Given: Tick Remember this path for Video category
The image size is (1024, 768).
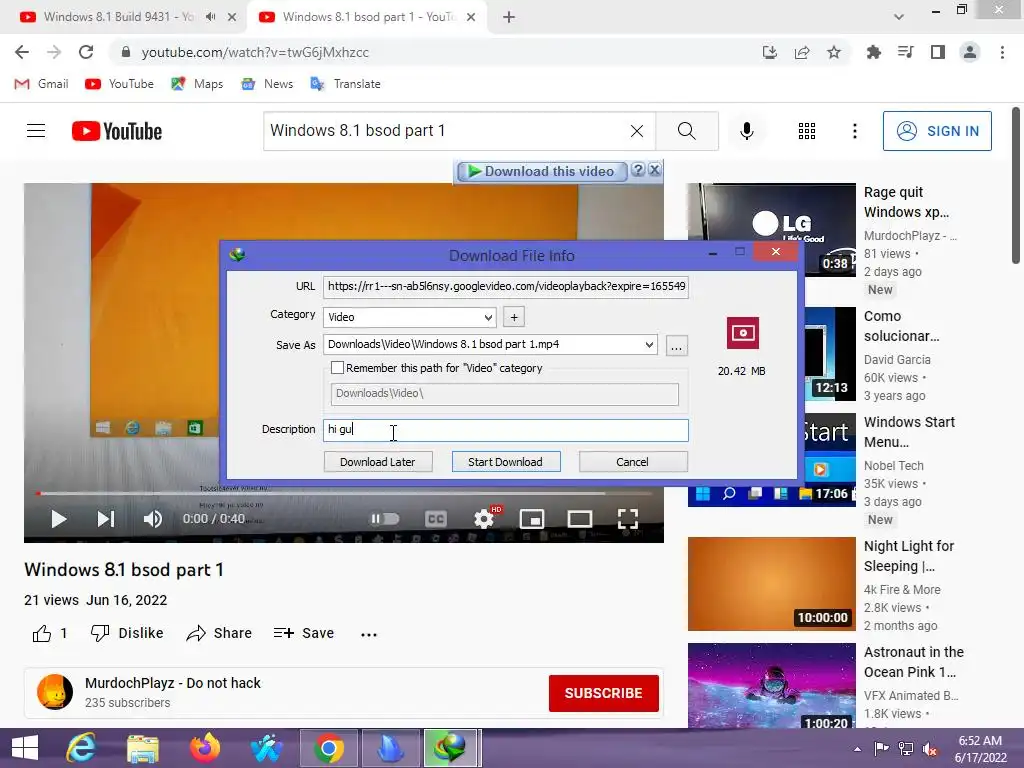Looking at the screenshot, I should (337, 368).
